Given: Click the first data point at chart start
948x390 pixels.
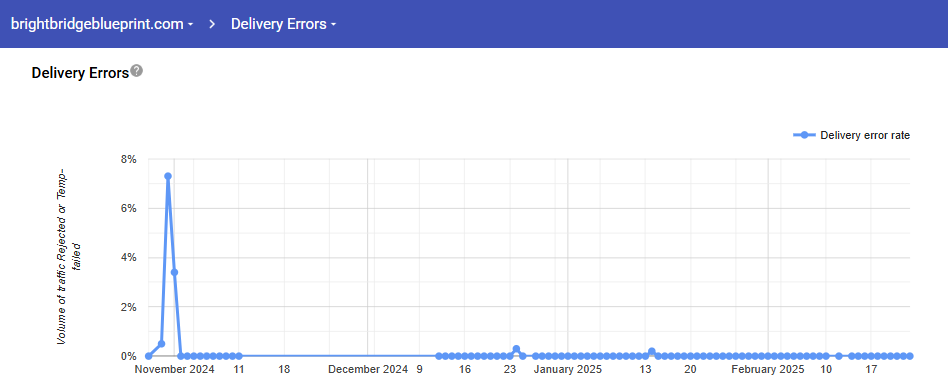Looking at the screenshot, I should (149, 356).
